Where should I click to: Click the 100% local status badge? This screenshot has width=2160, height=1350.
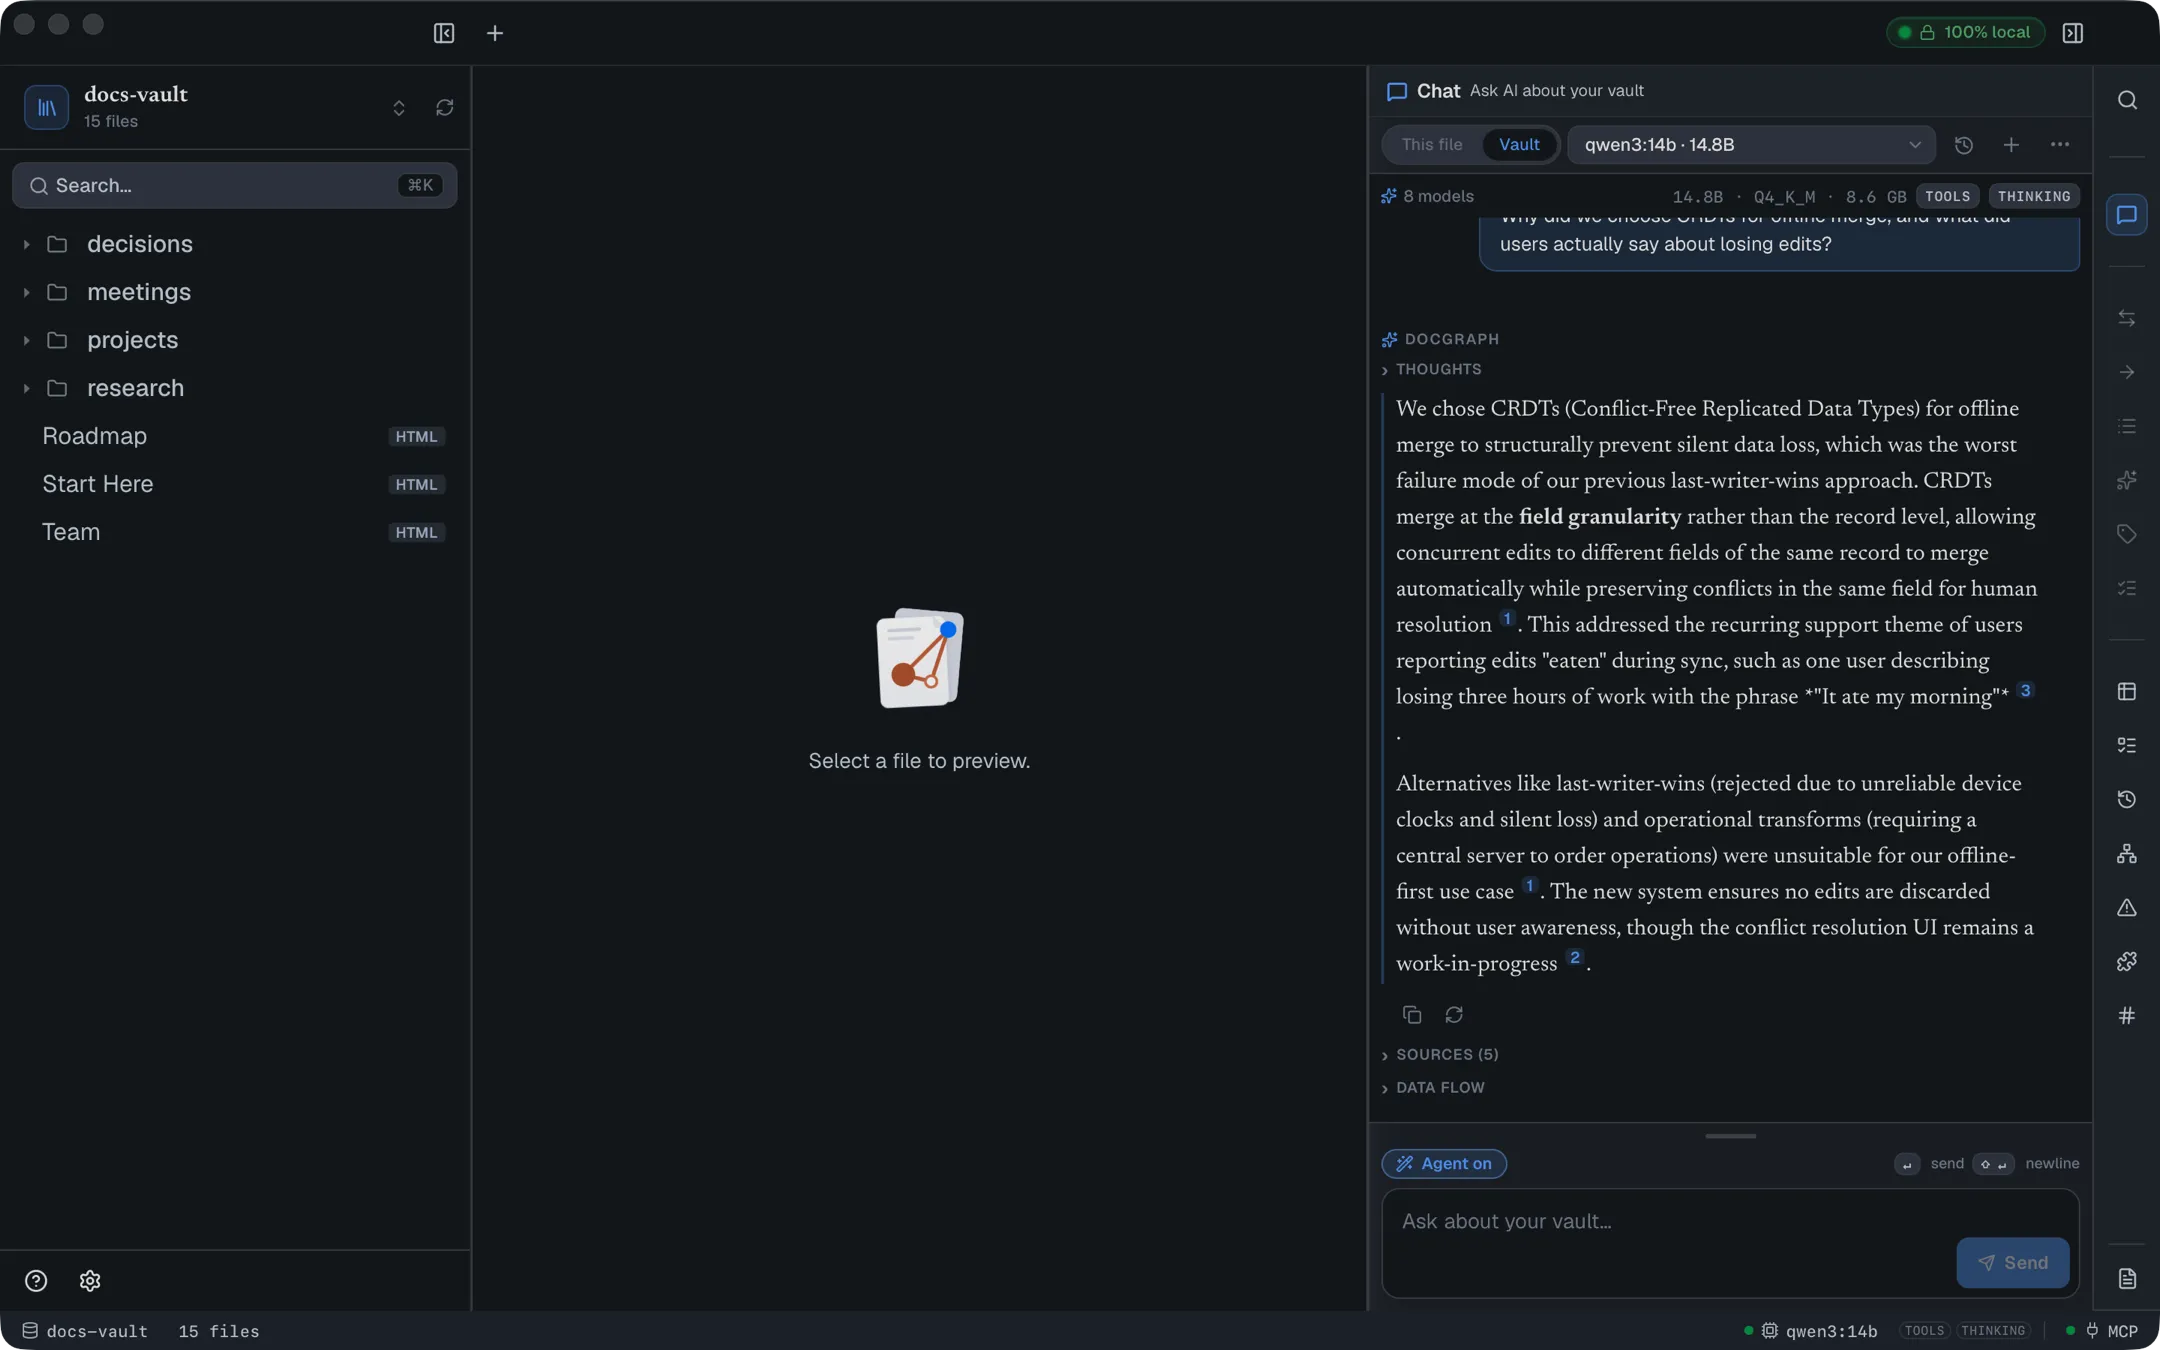(x=1965, y=33)
